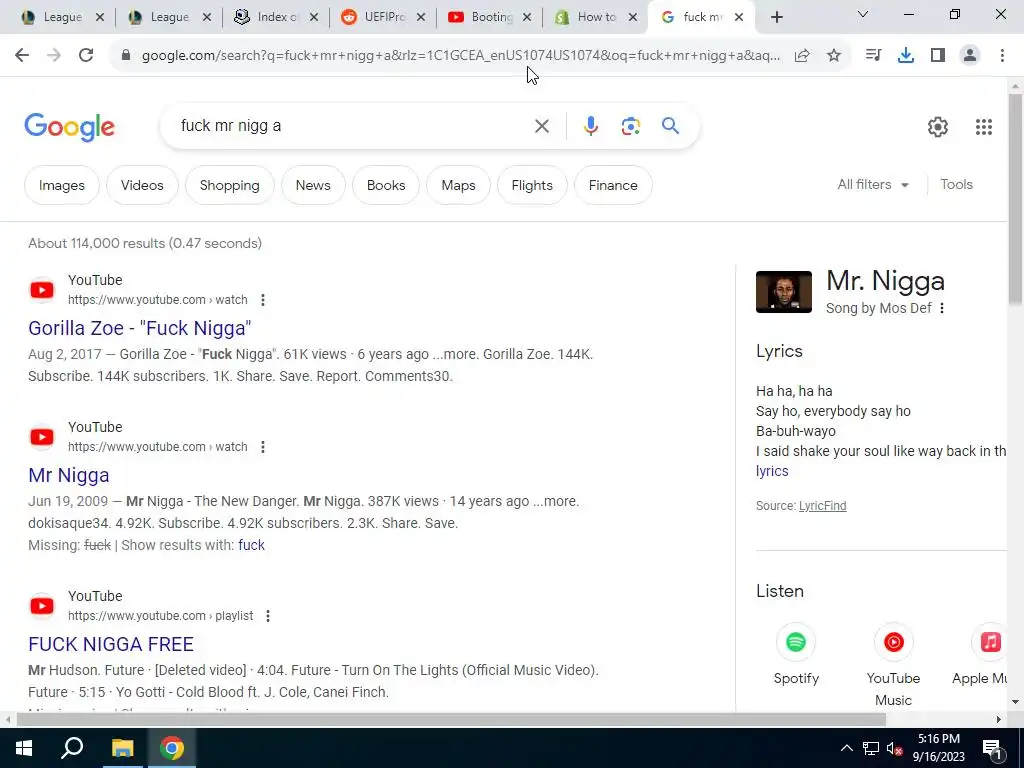Open the tab search chevron
This screenshot has height=768, width=1024.
[x=863, y=14]
